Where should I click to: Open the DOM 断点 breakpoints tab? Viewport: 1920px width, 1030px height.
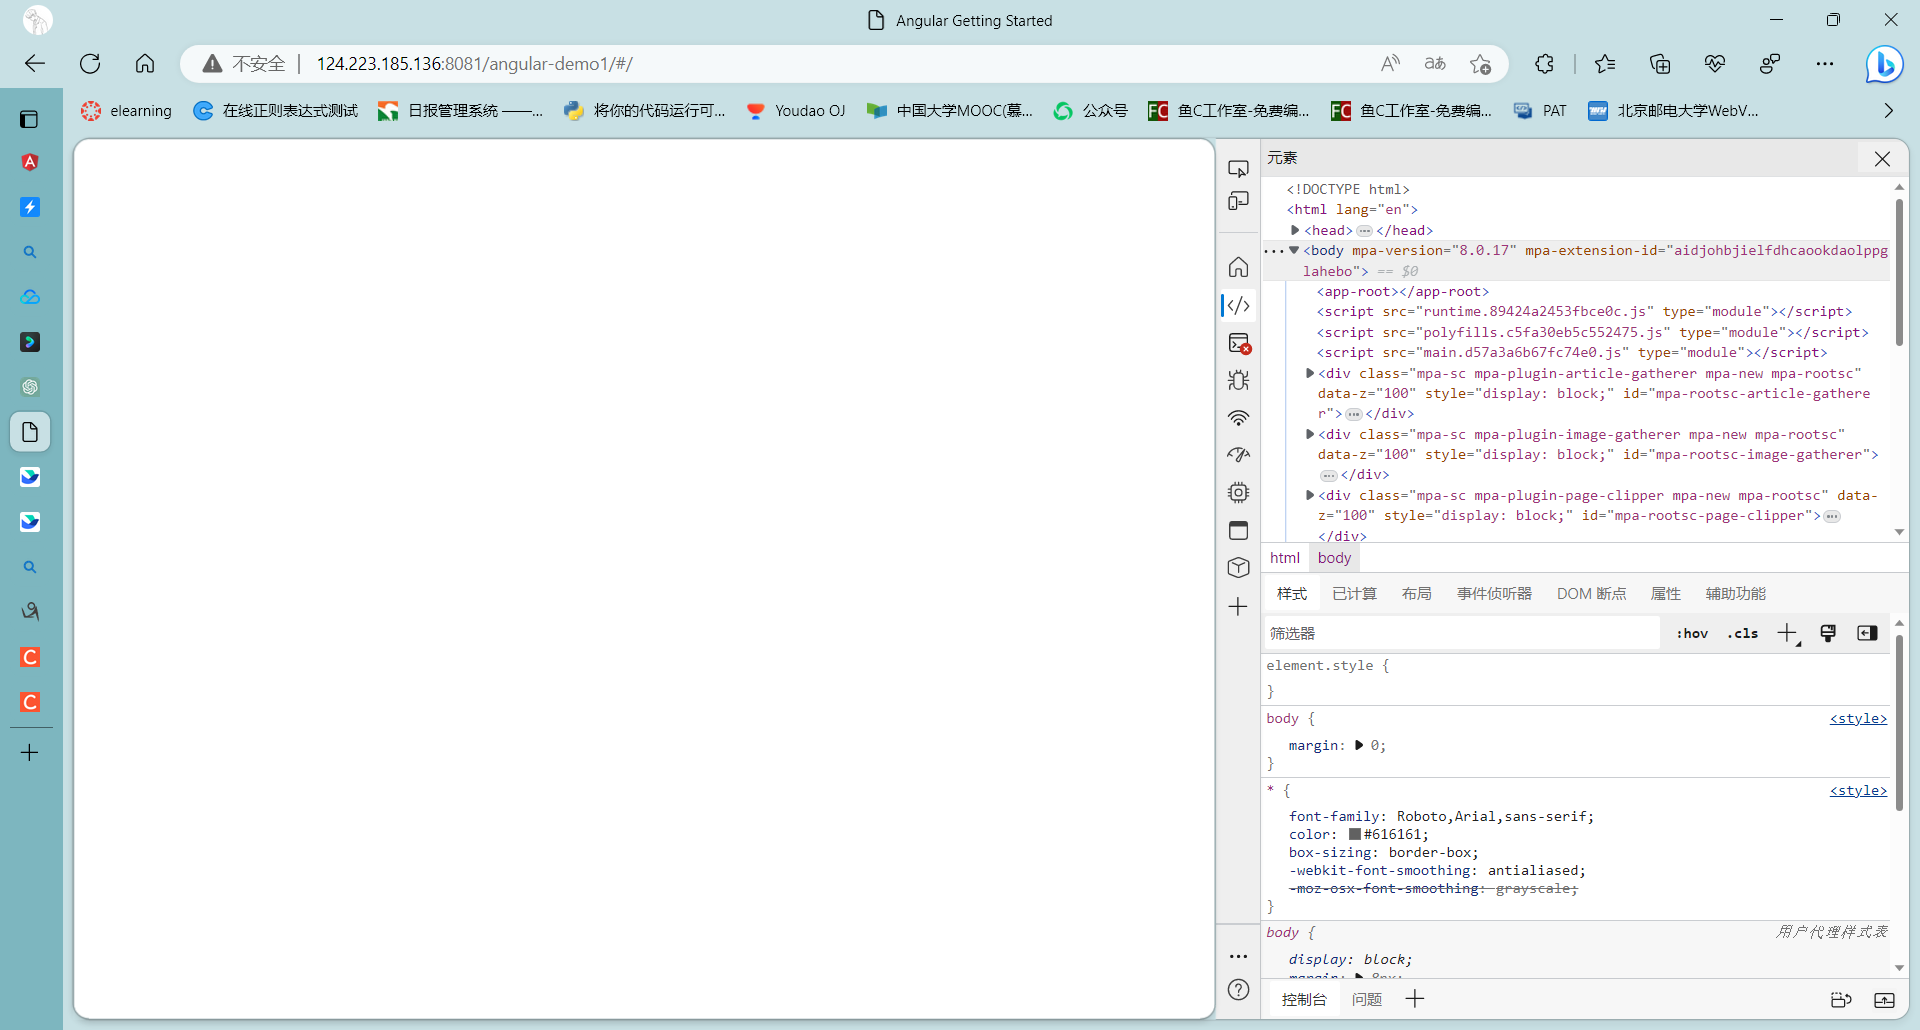(1591, 593)
